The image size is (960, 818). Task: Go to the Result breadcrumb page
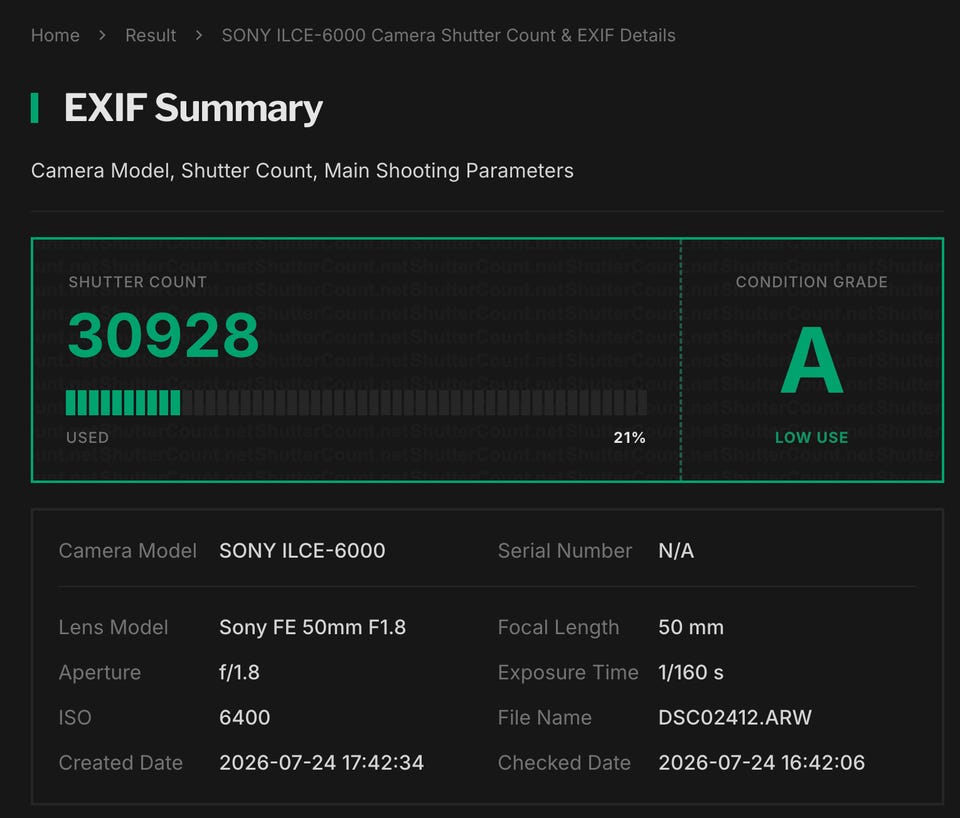tap(151, 36)
